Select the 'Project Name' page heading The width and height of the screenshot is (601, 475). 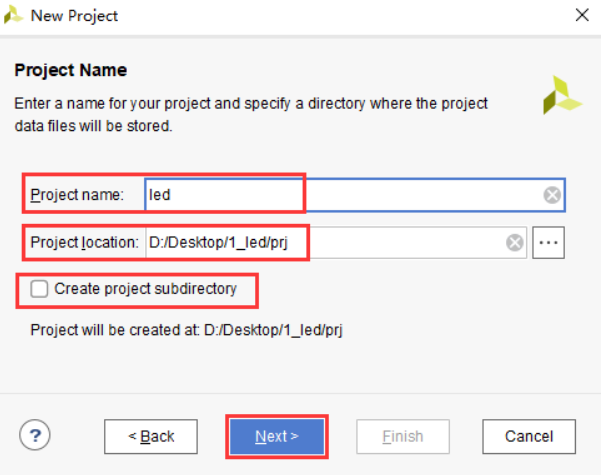[x=69, y=71]
